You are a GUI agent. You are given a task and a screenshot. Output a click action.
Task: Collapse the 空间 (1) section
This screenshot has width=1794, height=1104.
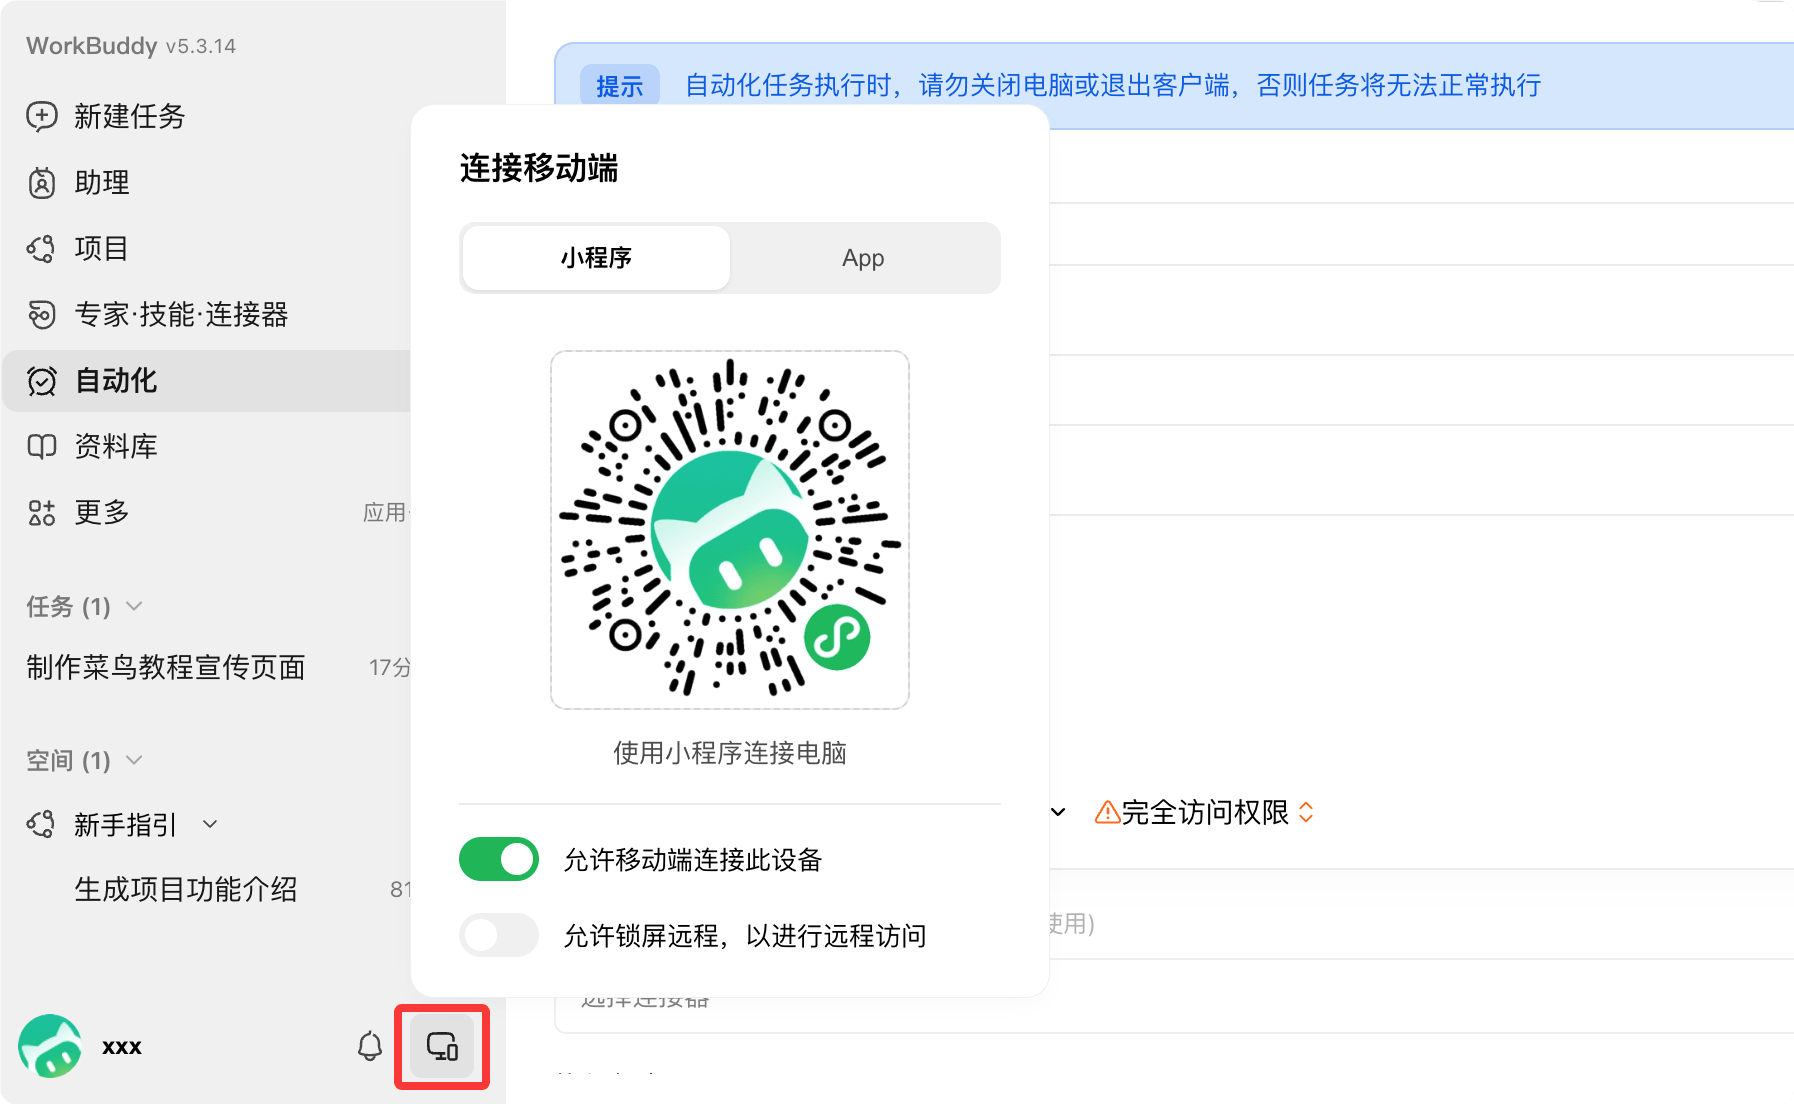(135, 760)
